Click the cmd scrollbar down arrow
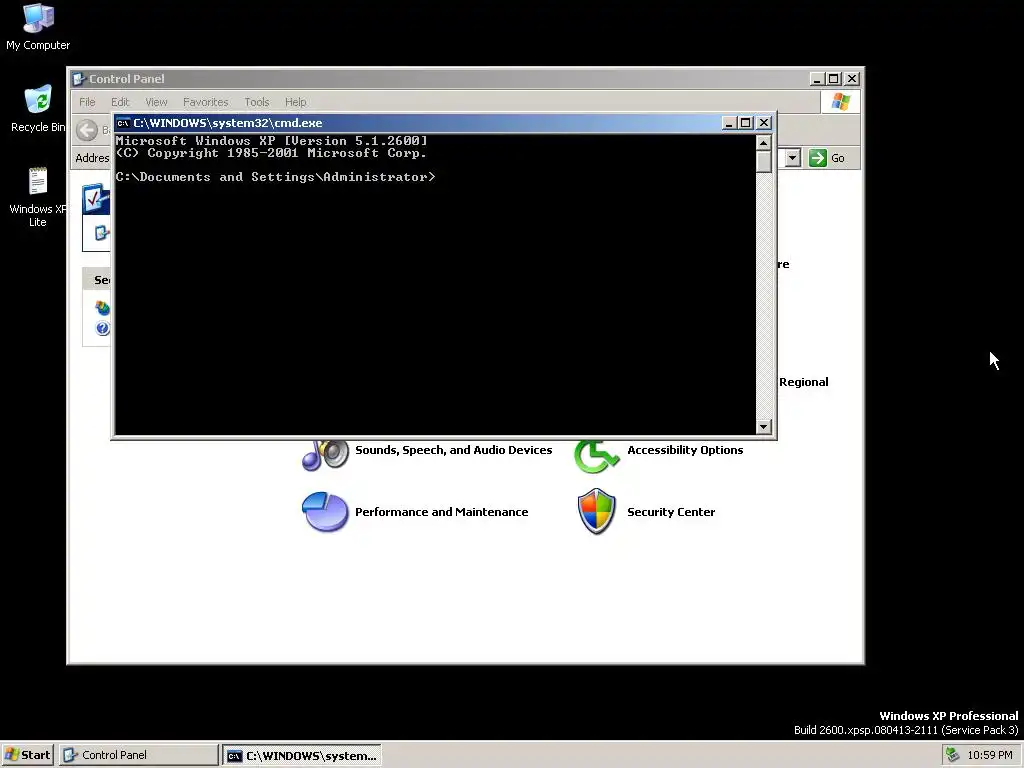Screen dimensions: 1024x768 tap(763, 427)
